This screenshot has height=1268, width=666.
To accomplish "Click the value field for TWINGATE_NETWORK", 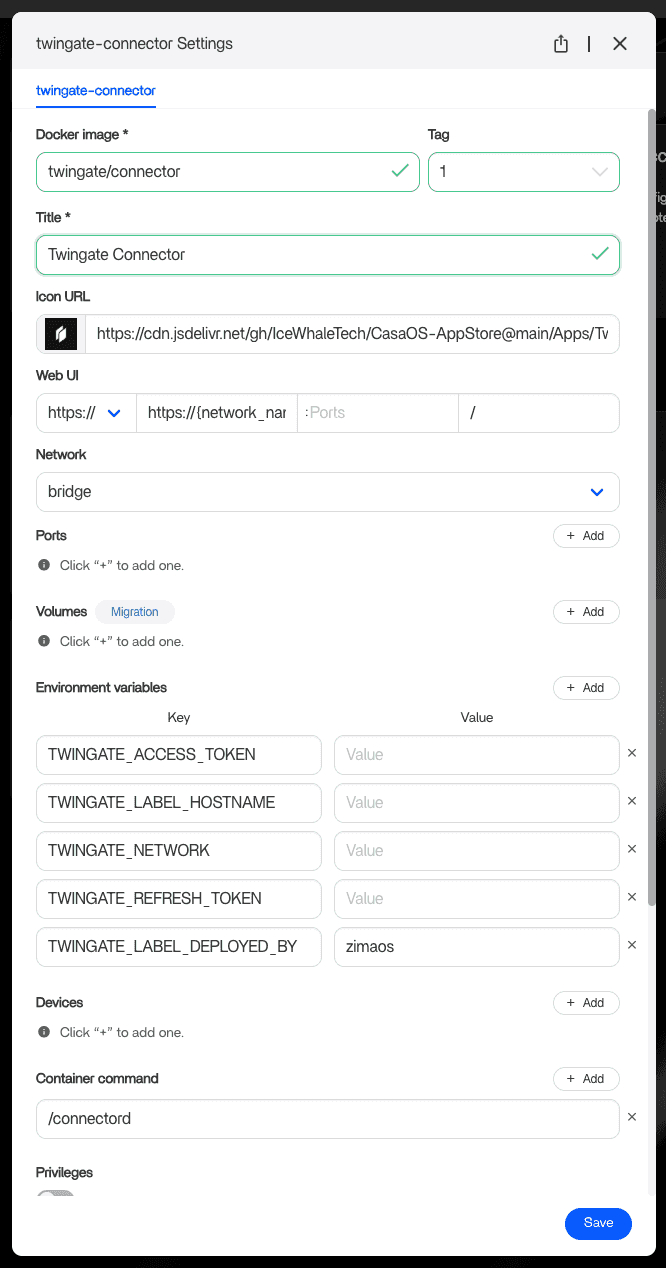I will click(477, 851).
